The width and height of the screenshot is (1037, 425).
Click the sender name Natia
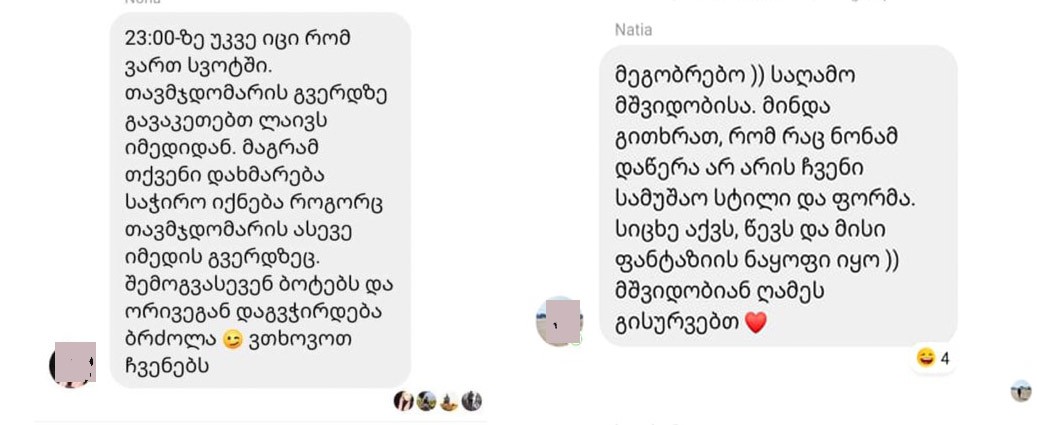633,30
